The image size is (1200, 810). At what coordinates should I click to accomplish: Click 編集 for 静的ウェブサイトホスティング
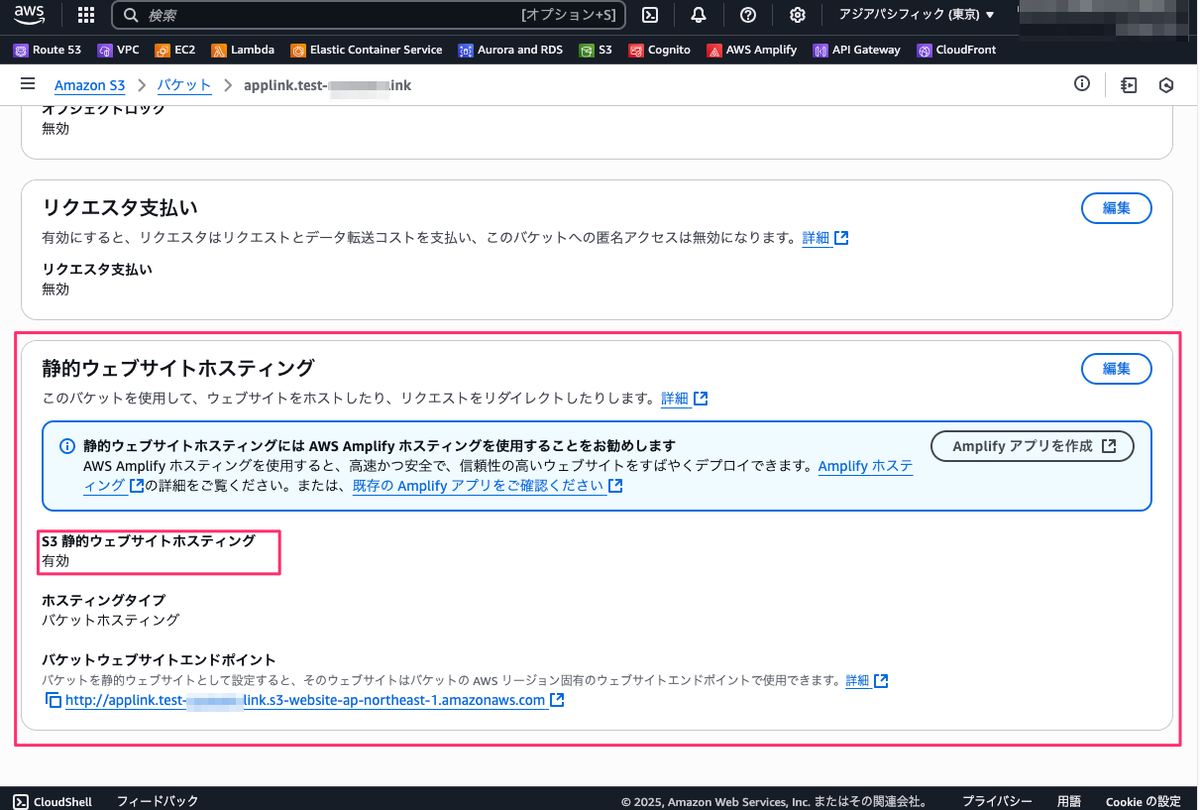(x=1116, y=369)
